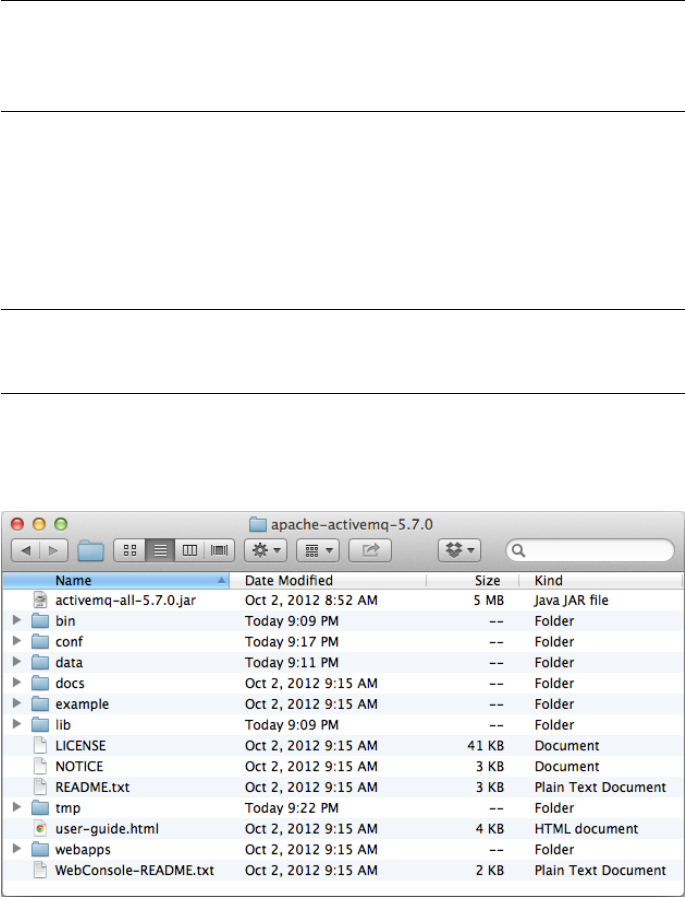Click the NOTICE file name
The image size is (685, 897).
click(79, 766)
